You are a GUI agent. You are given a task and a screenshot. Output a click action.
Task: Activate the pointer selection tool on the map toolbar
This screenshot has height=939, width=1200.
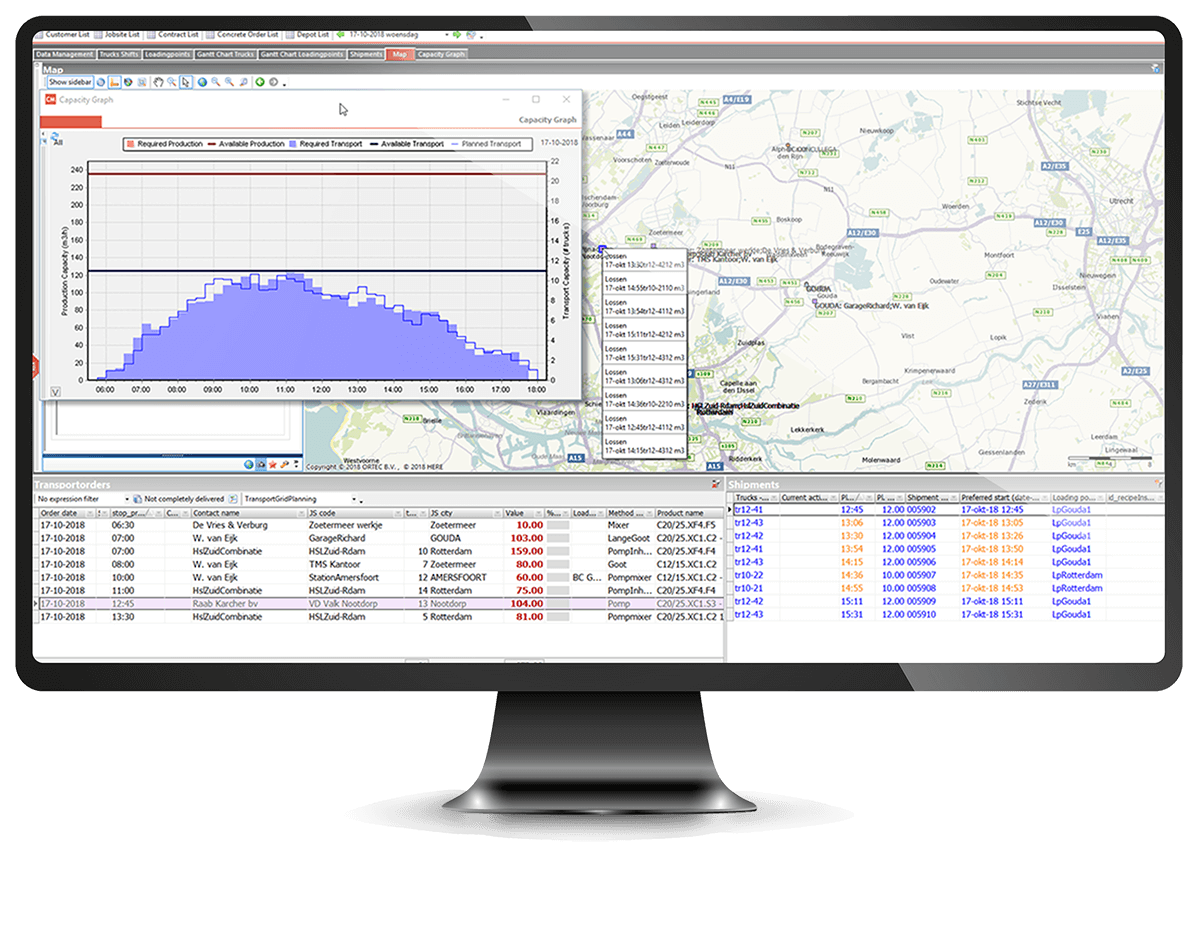tap(187, 82)
